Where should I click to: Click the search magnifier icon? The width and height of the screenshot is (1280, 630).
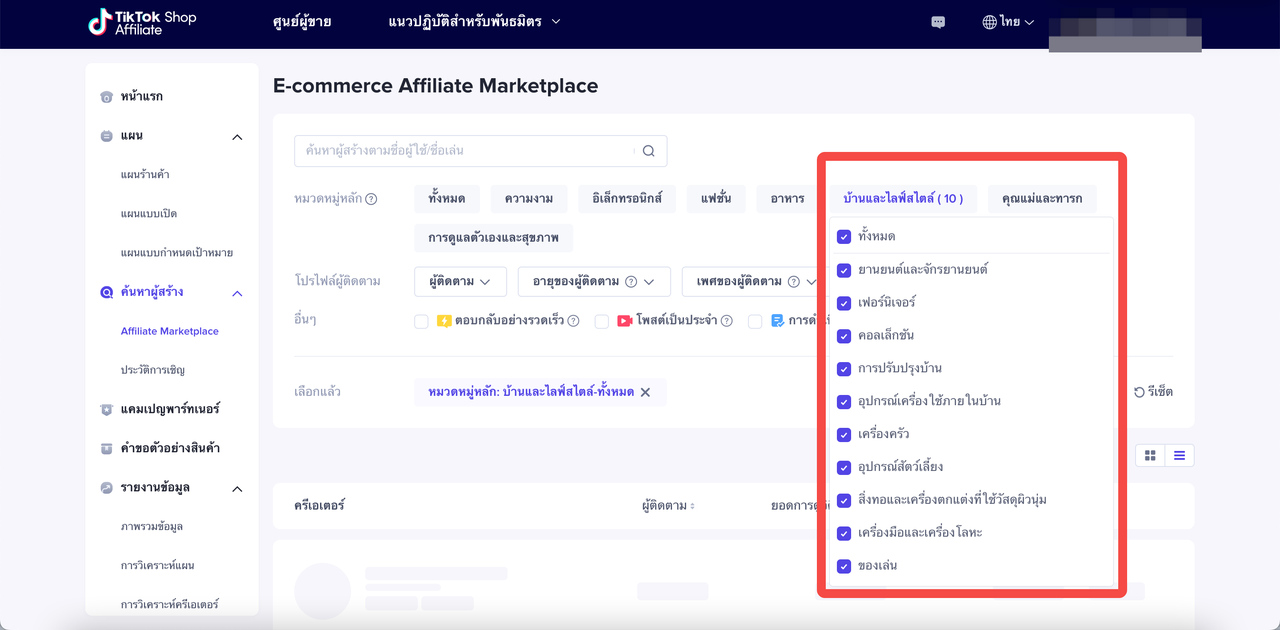[648, 151]
